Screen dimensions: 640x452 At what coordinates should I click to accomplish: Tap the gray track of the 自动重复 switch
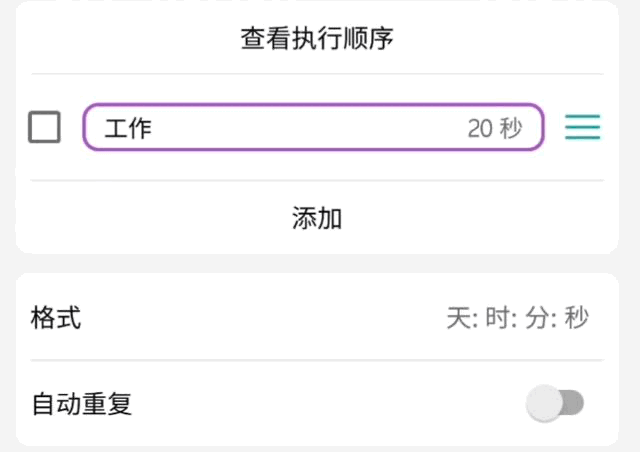tap(574, 404)
